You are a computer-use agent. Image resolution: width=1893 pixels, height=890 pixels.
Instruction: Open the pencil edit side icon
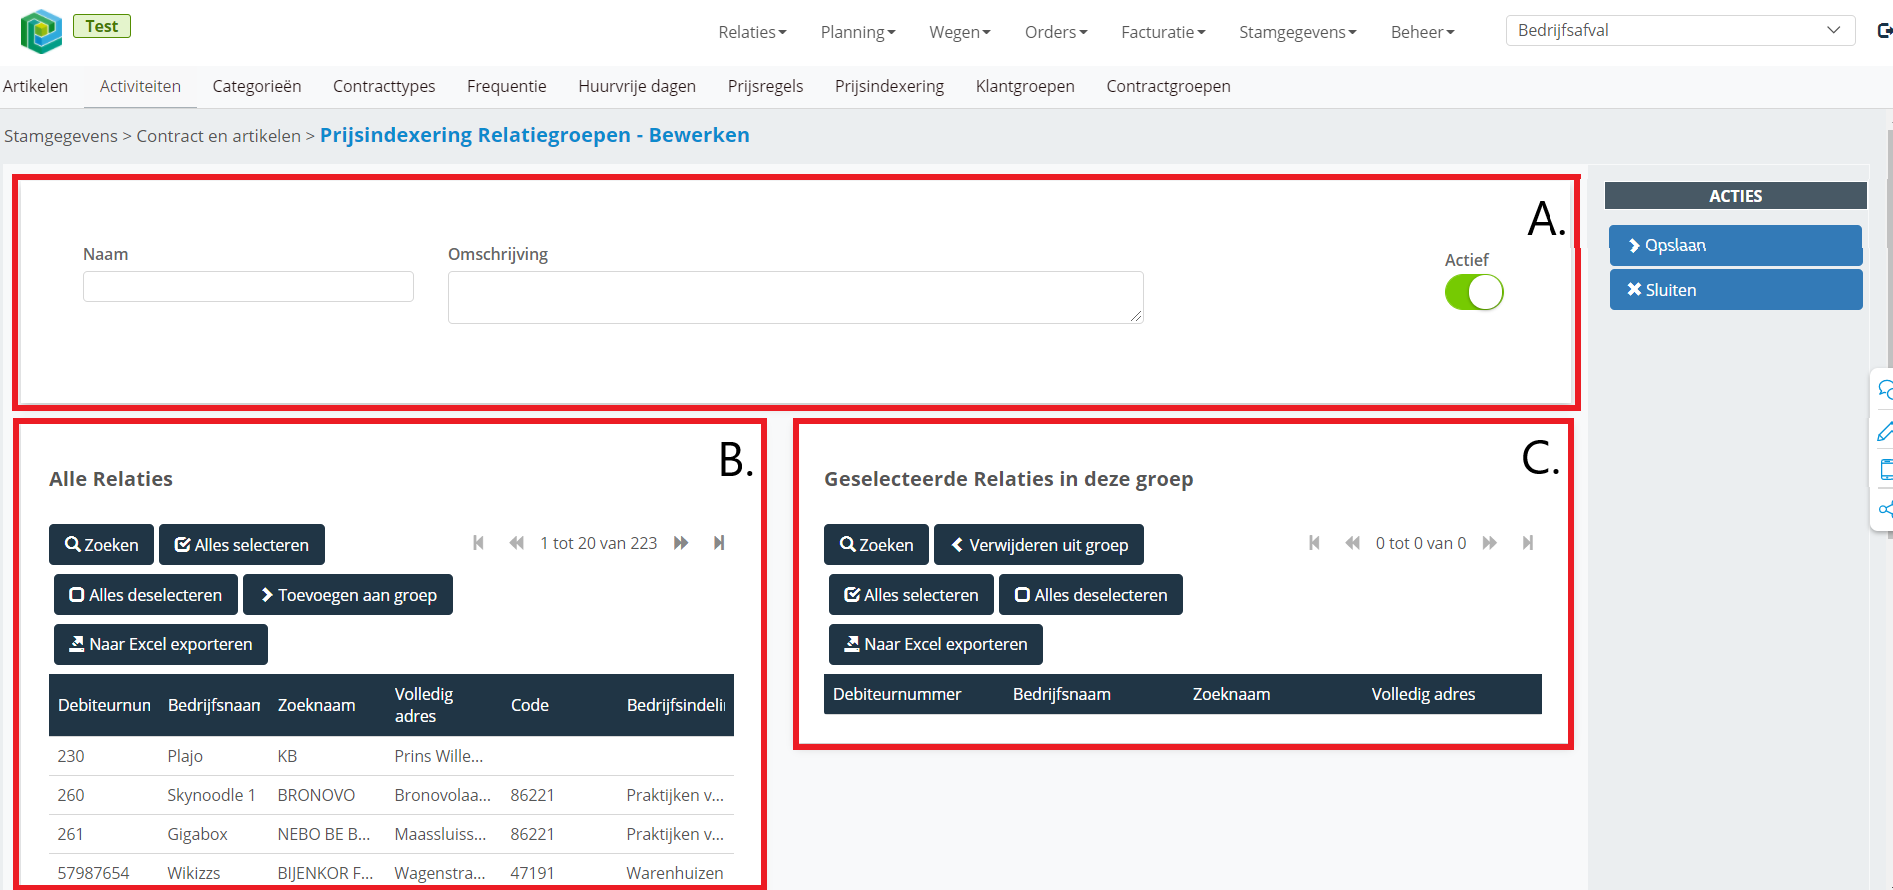tap(1884, 431)
